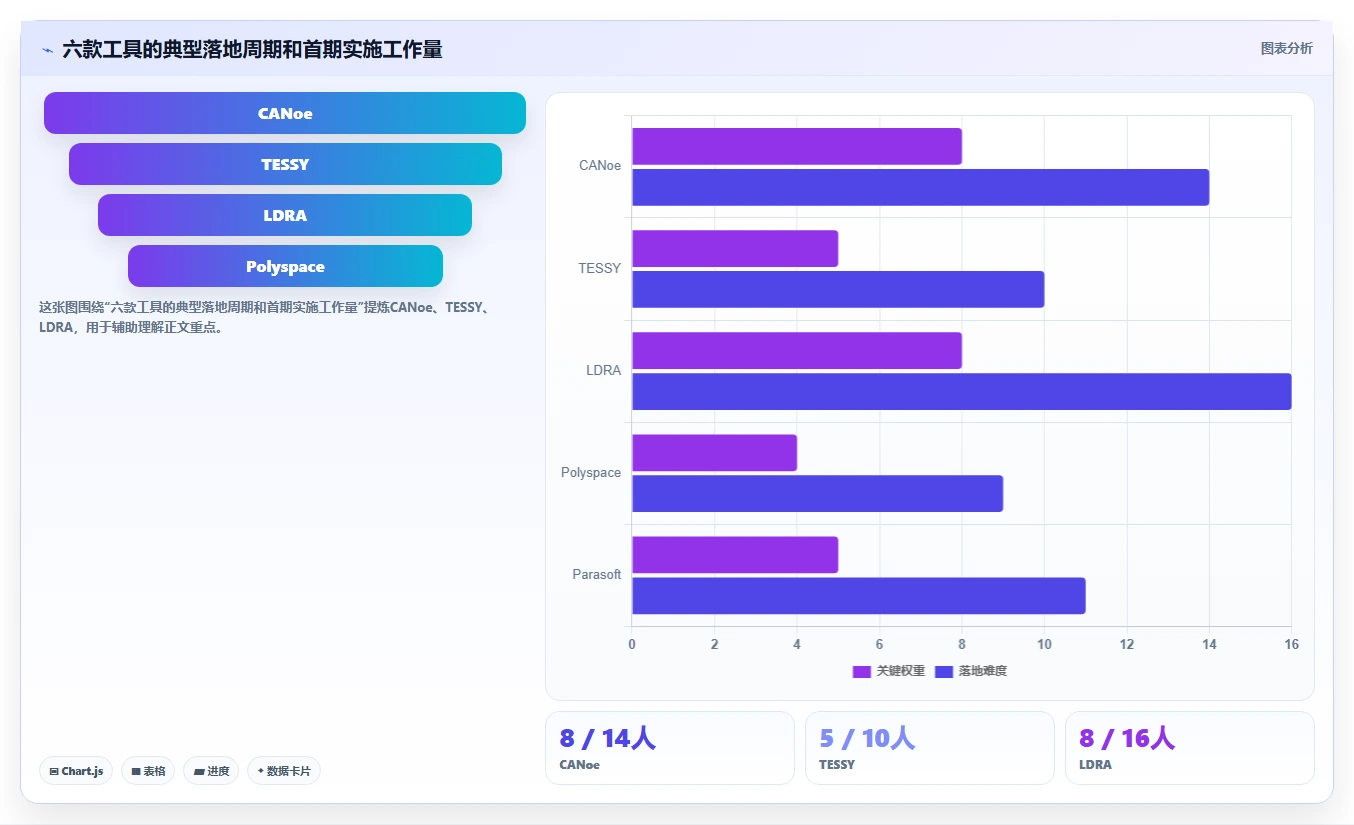This screenshot has width=1354, height=825.
Task: Click the Parasoft y-axis label
Action: 597,574
